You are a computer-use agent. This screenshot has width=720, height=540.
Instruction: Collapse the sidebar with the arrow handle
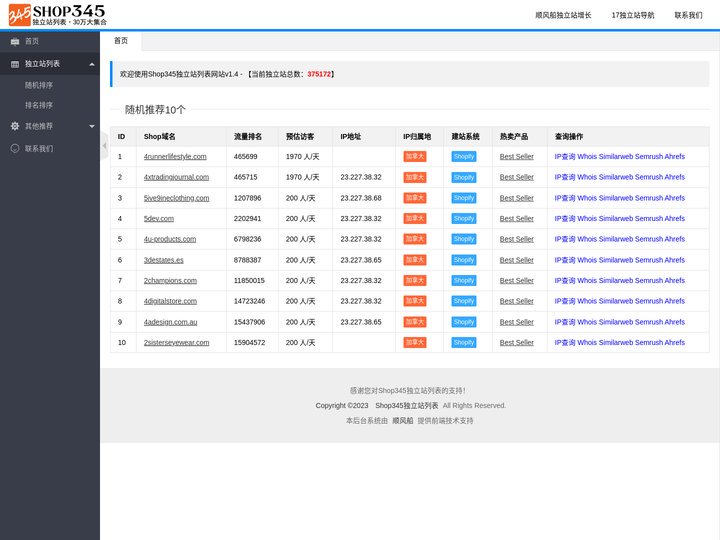[104, 146]
